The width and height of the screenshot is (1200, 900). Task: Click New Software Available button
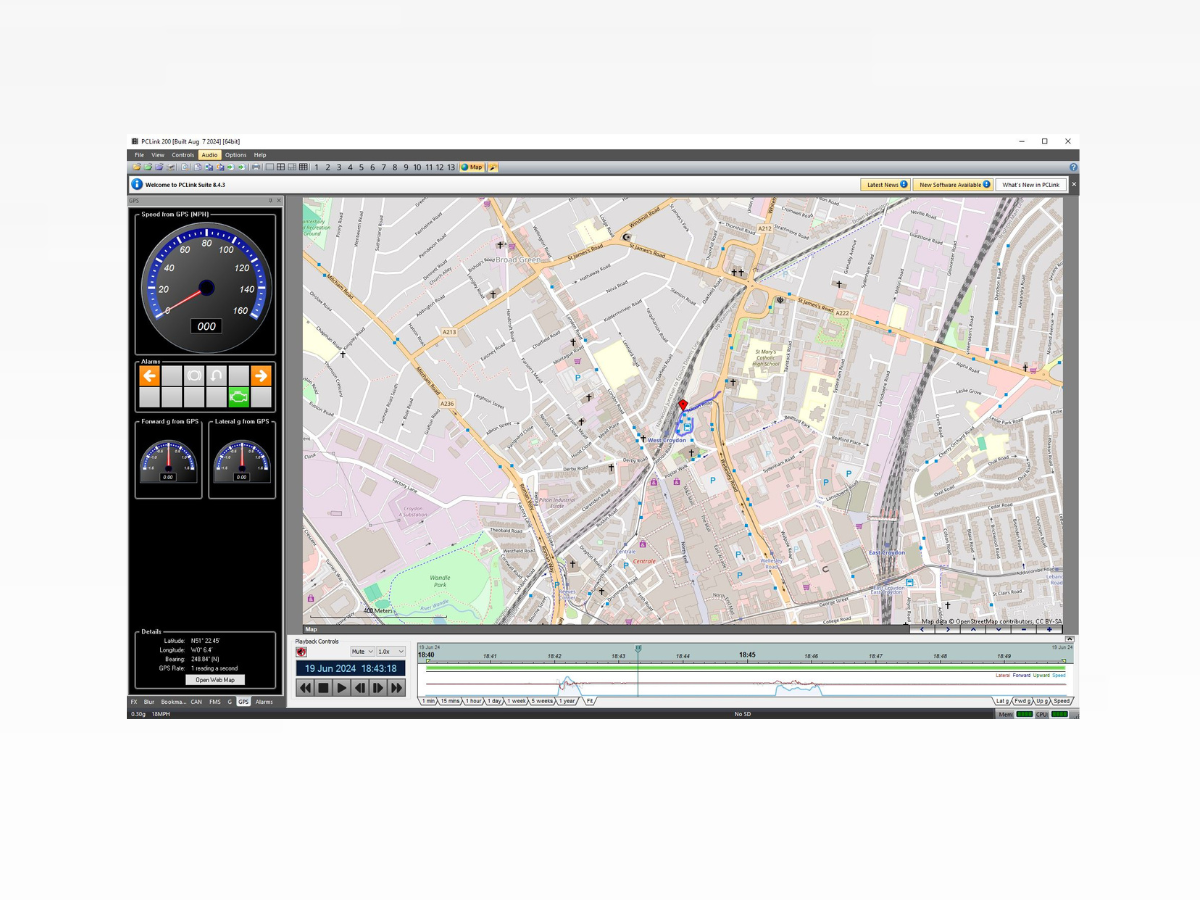954,185
